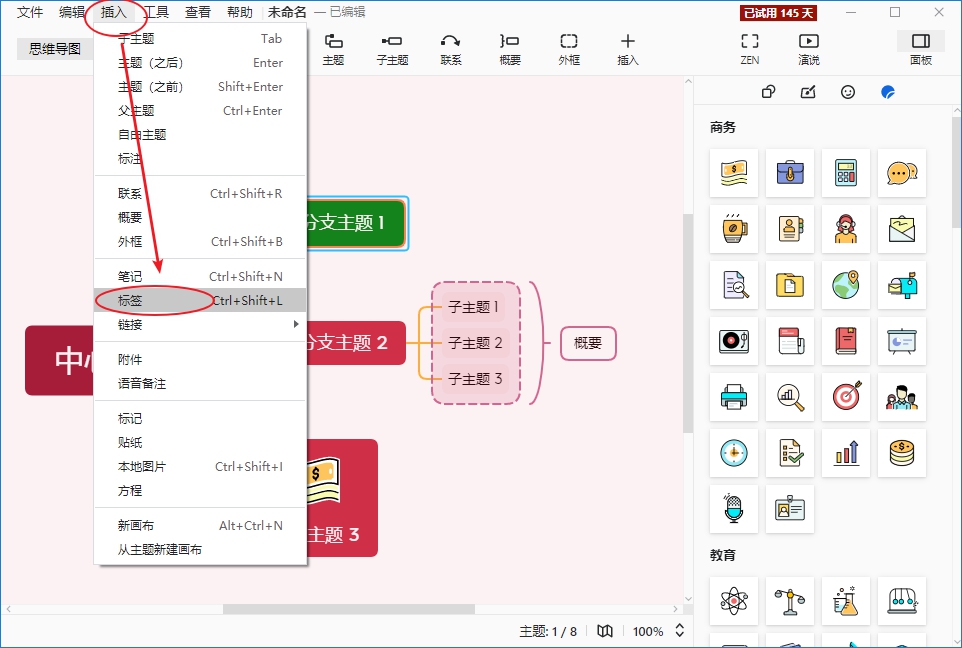Select the 联系 relationship tool
The width and height of the screenshot is (962, 648).
click(450, 48)
